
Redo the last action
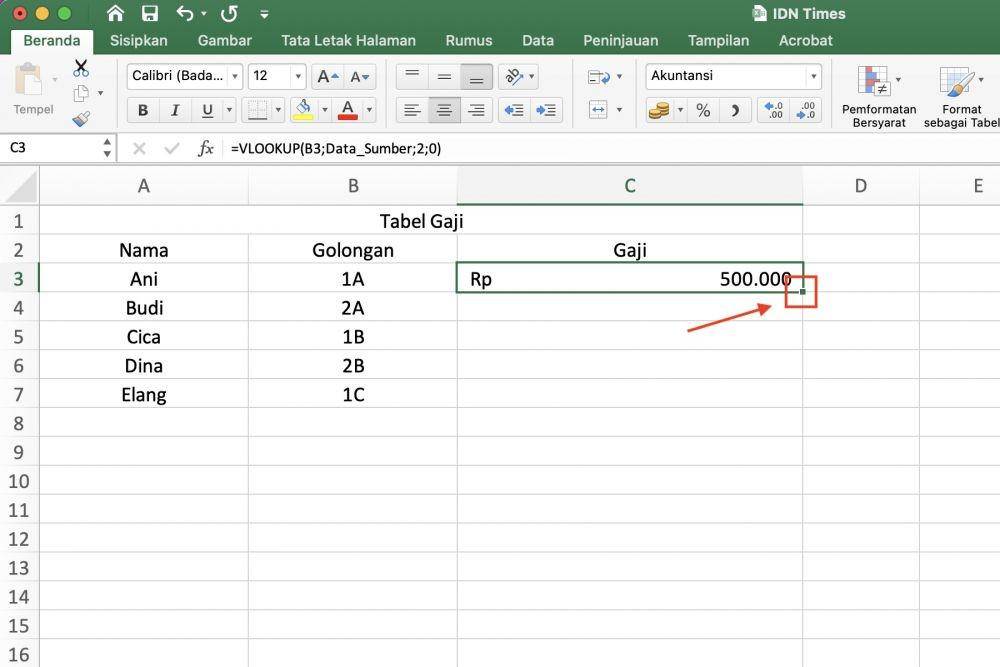pyautogui.click(x=229, y=13)
